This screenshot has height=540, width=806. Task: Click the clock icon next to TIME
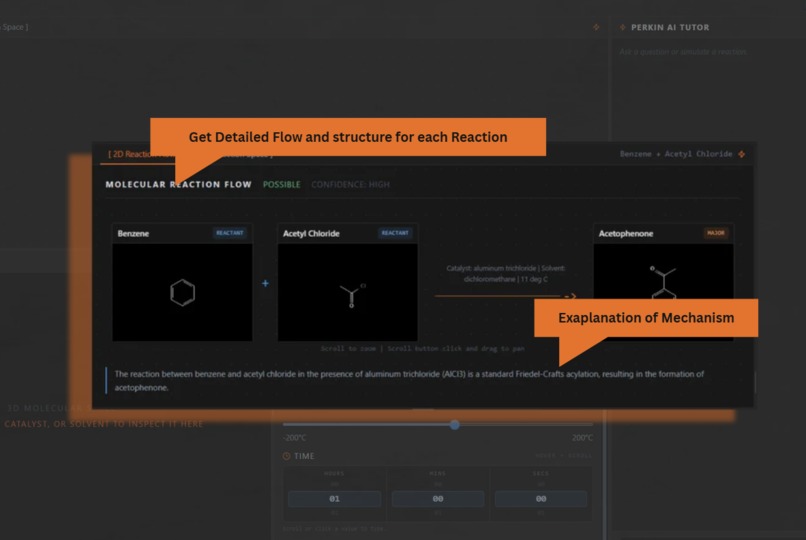click(x=286, y=456)
